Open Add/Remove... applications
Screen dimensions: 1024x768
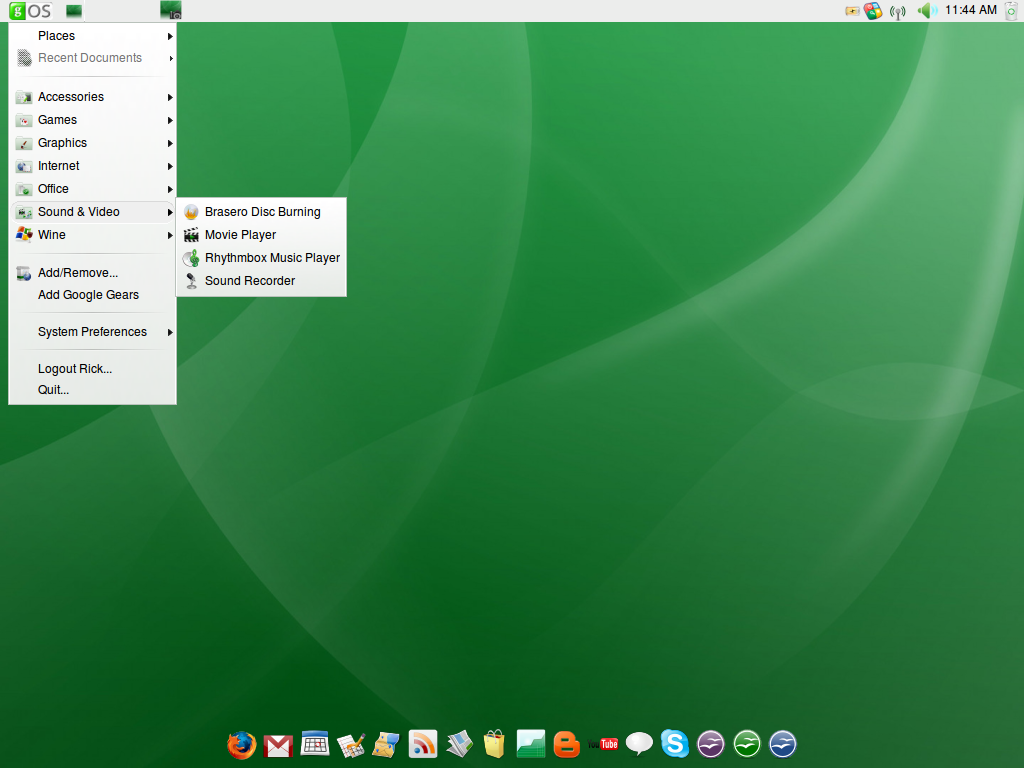click(x=93, y=273)
